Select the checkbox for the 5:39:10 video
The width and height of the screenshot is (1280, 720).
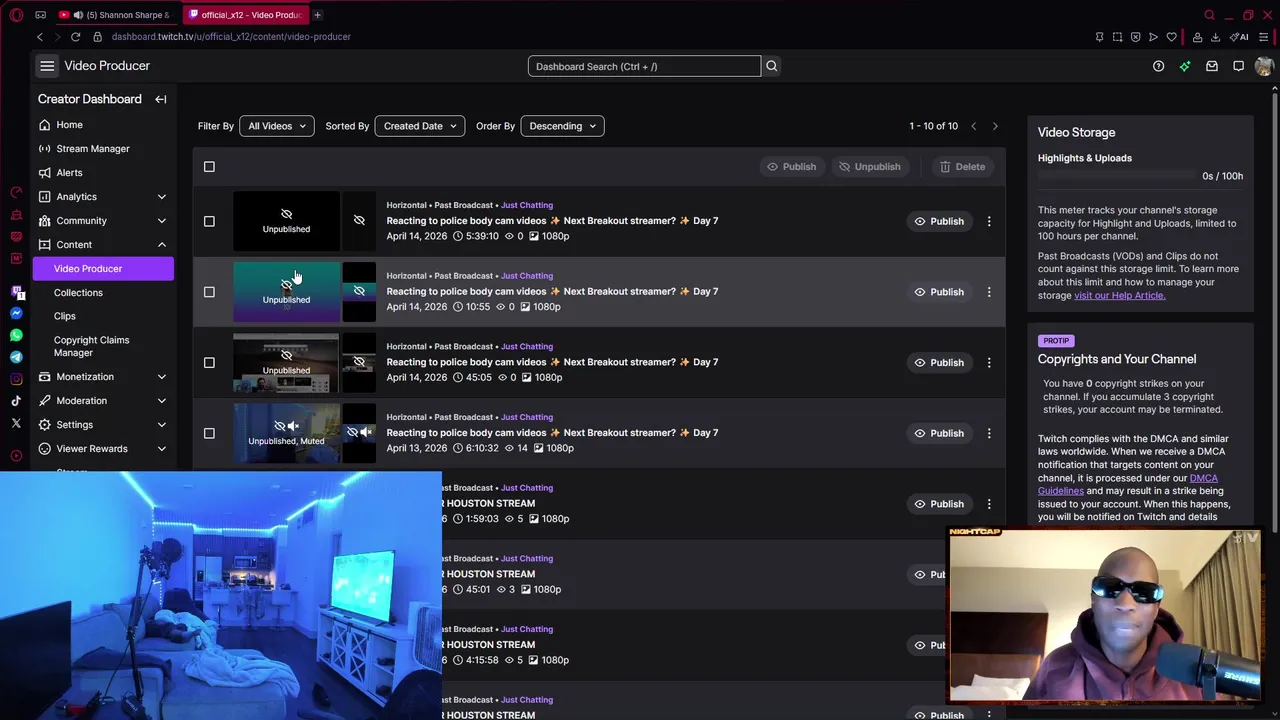pos(209,221)
